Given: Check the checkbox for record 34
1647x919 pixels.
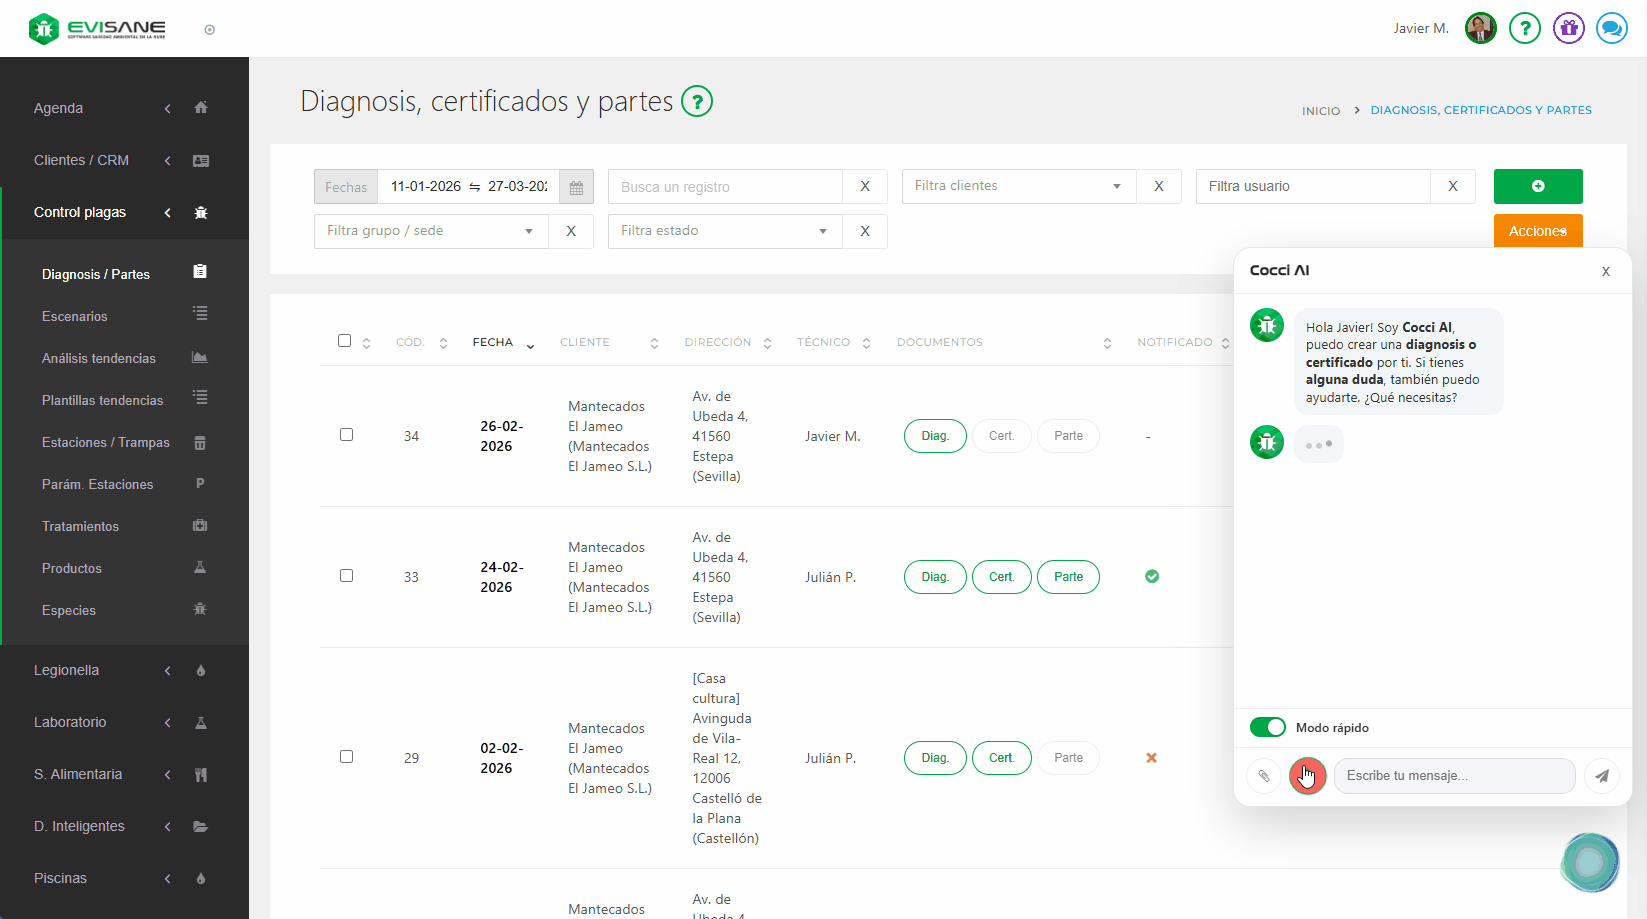Looking at the screenshot, I should 347,434.
